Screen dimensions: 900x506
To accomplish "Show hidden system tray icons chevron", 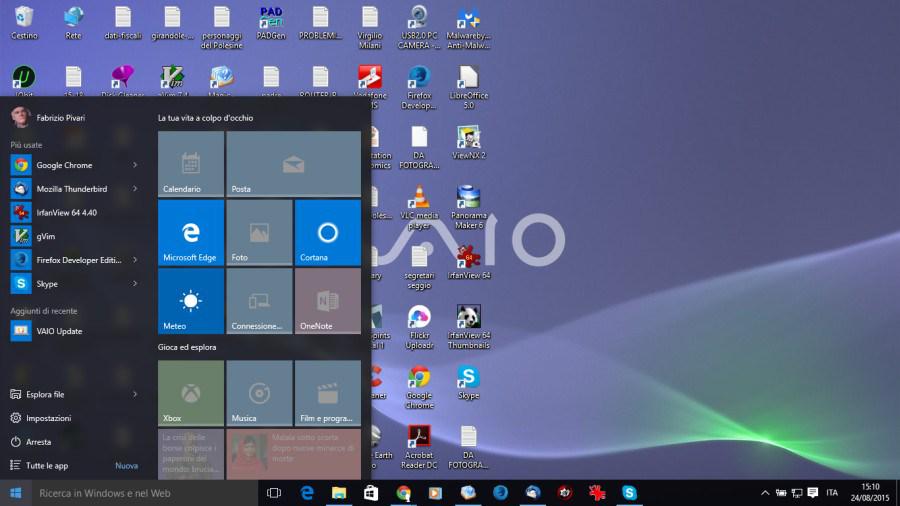I will (765, 493).
